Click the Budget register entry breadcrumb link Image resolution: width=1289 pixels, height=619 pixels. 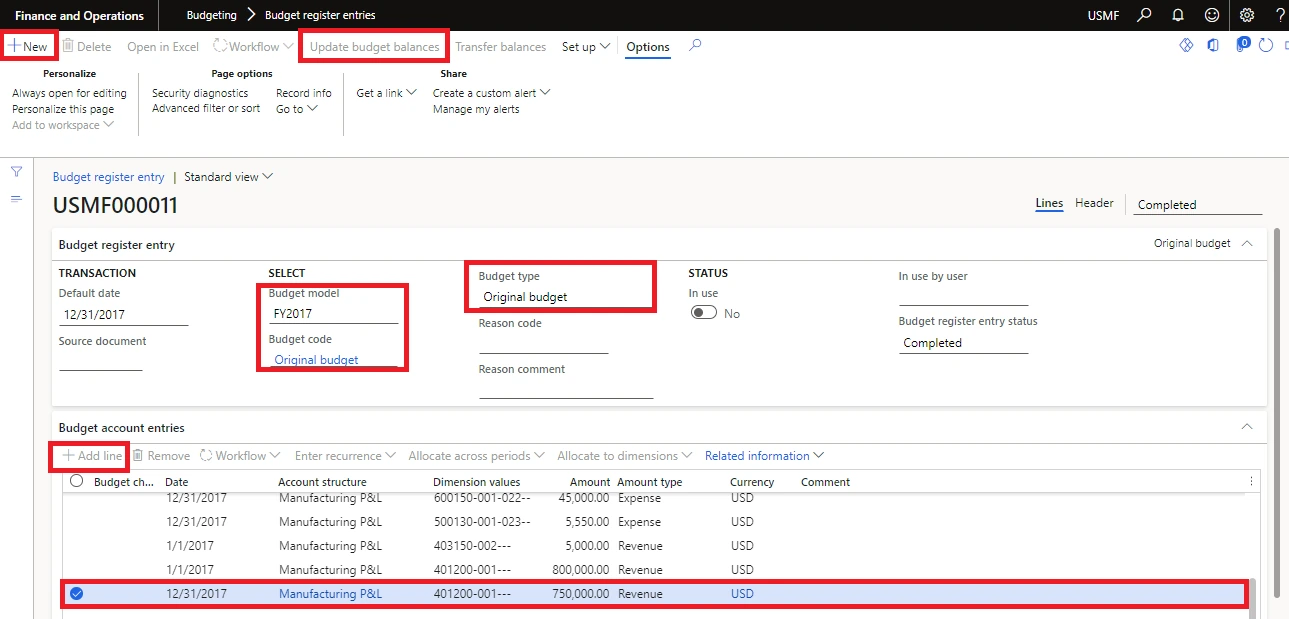(x=108, y=177)
